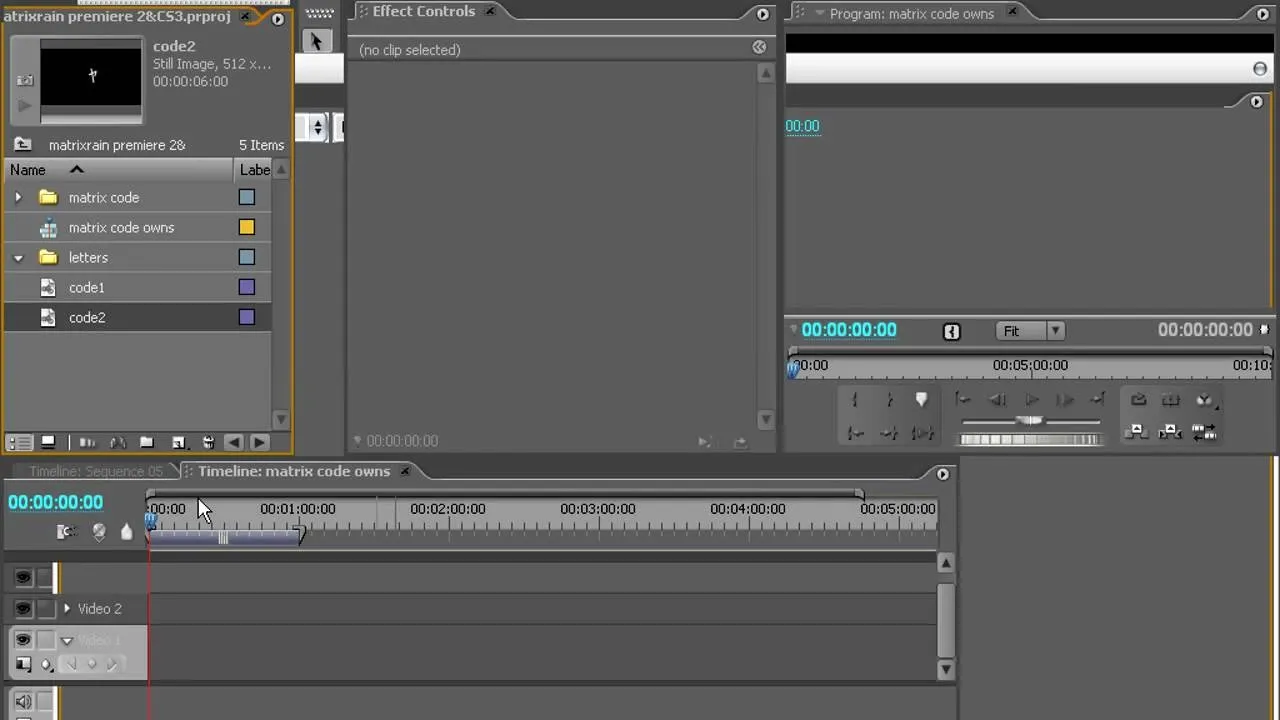Create a new bin in project panel
Viewport: 1280px width, 720px height.
point(146,442)
